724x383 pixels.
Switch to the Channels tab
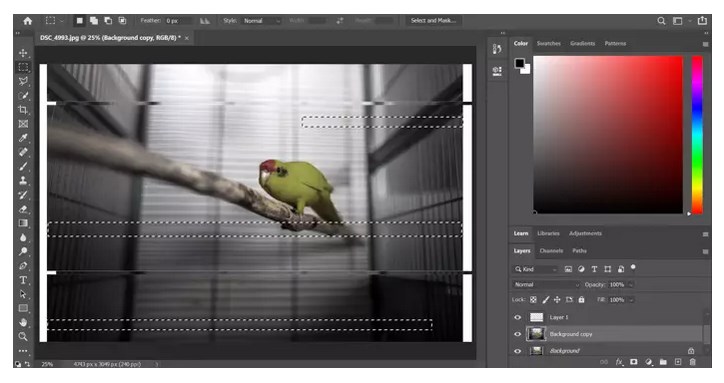(551, 251)
